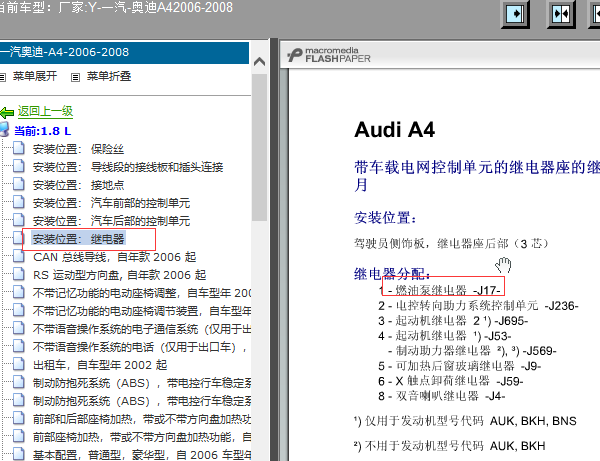Click document icon beside 保险丝
This screenshot has width=600, height=461.
(x=19, y=148)
